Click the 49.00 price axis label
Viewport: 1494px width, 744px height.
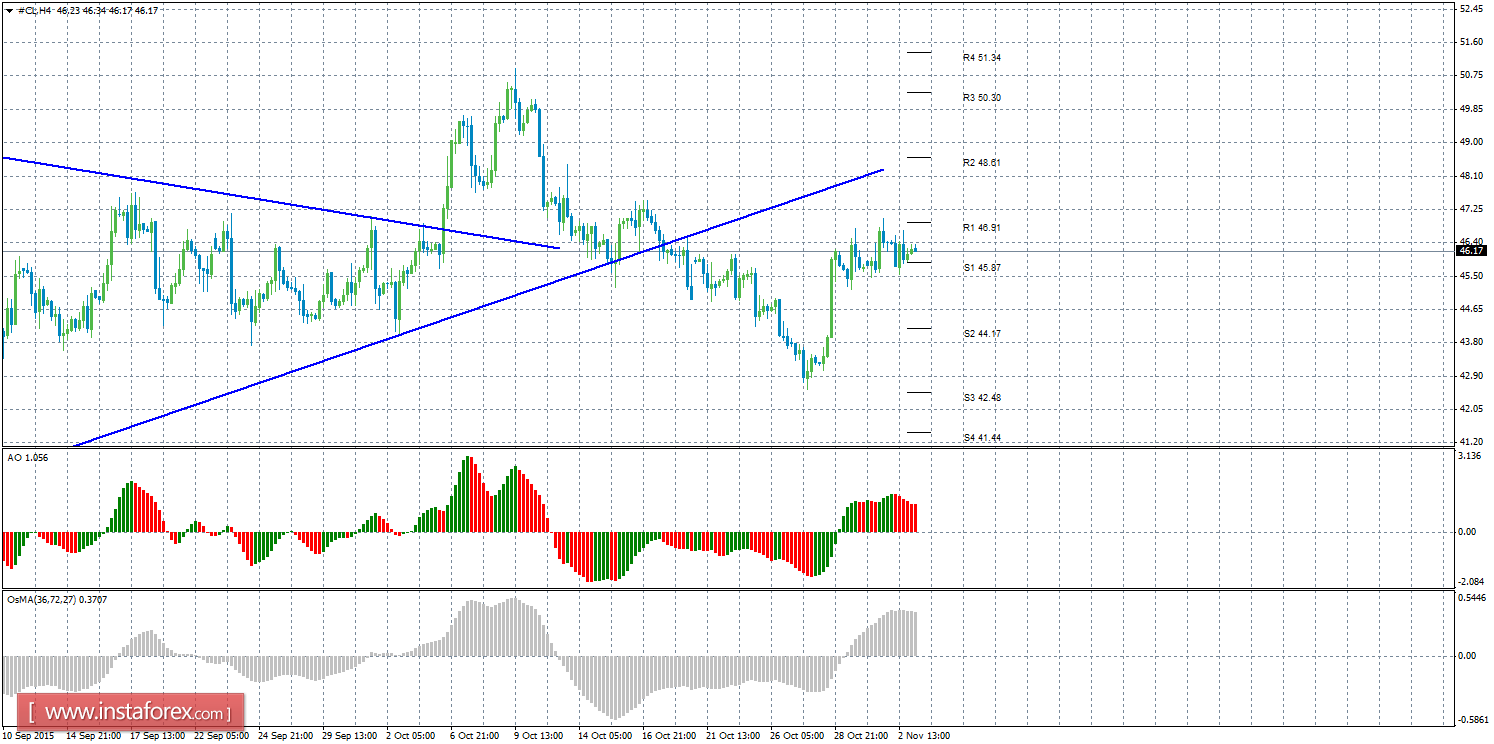pyautogui.click(x=1471, y=142)
